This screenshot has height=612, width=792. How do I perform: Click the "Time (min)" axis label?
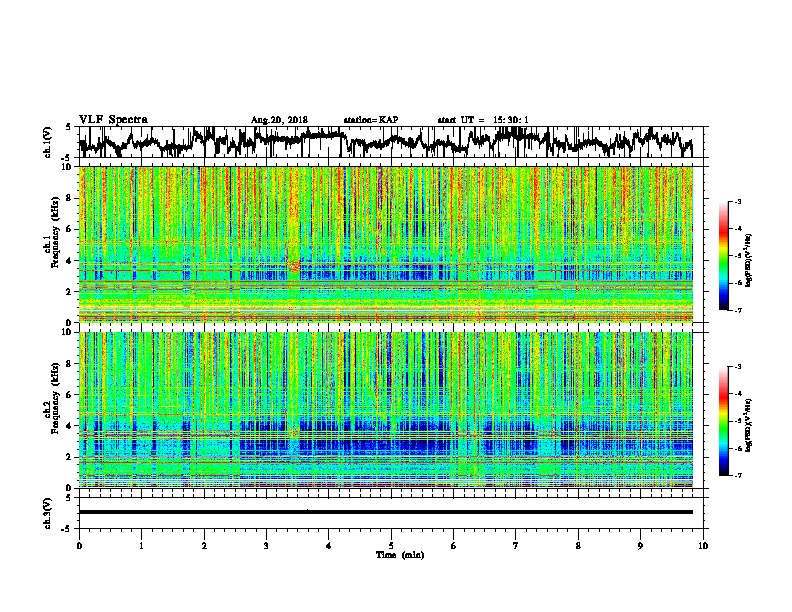pos(400,555)
